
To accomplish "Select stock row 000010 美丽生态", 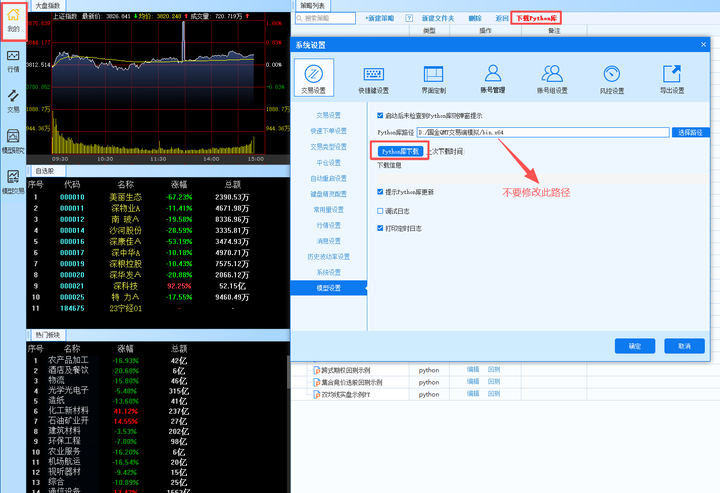I will (x=158, y=197).
